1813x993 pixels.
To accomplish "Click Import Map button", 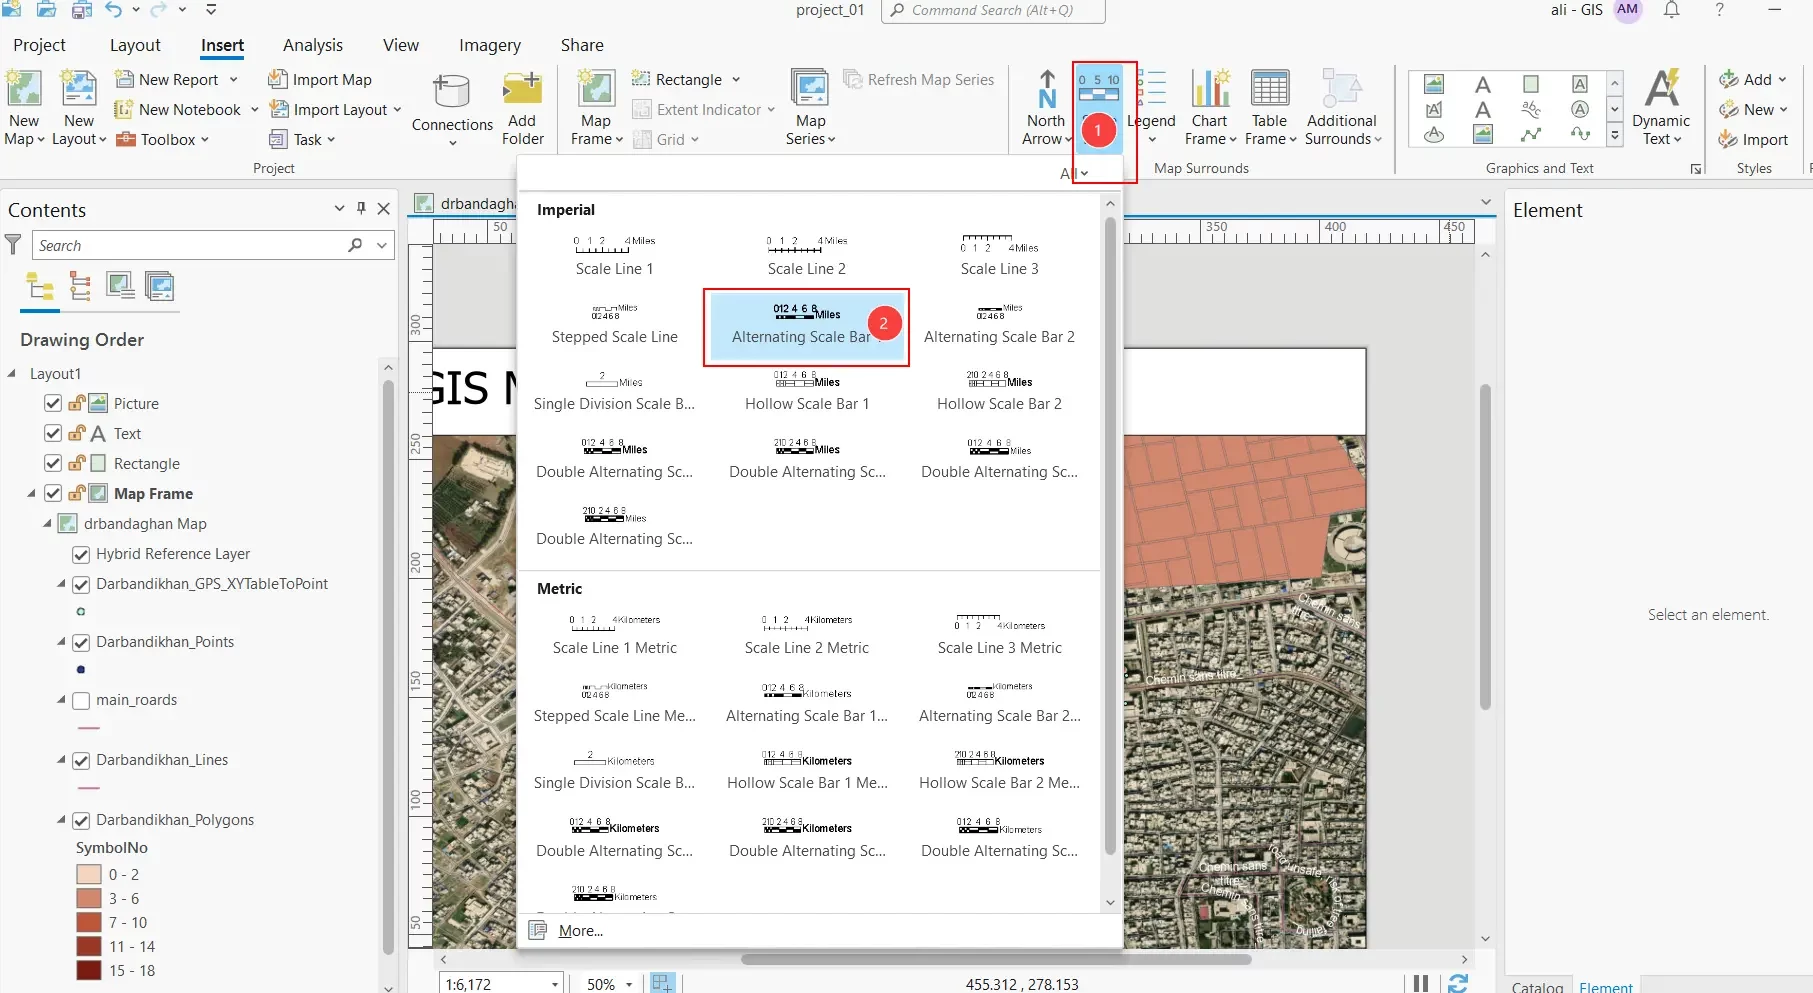I will 320,79.
